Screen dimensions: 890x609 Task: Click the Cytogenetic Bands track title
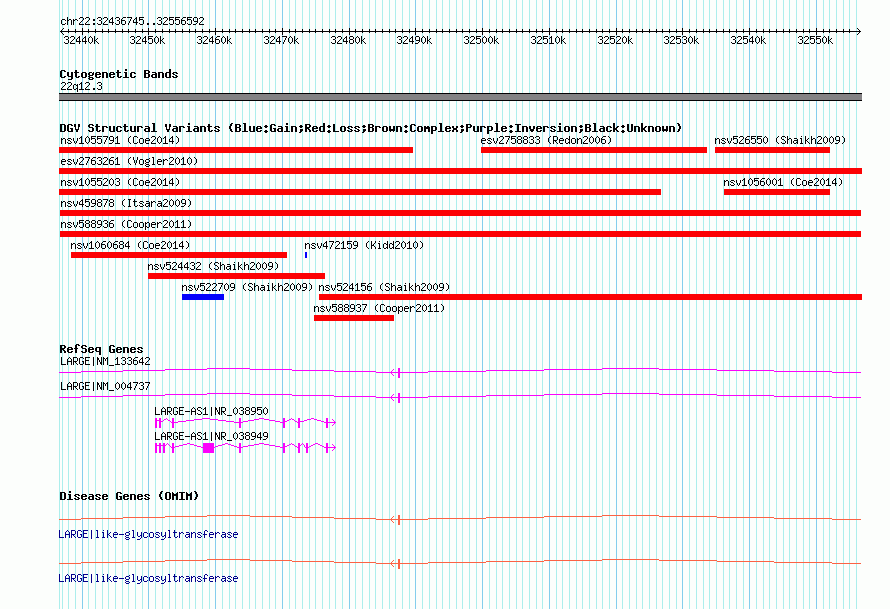tap(119, 74)
